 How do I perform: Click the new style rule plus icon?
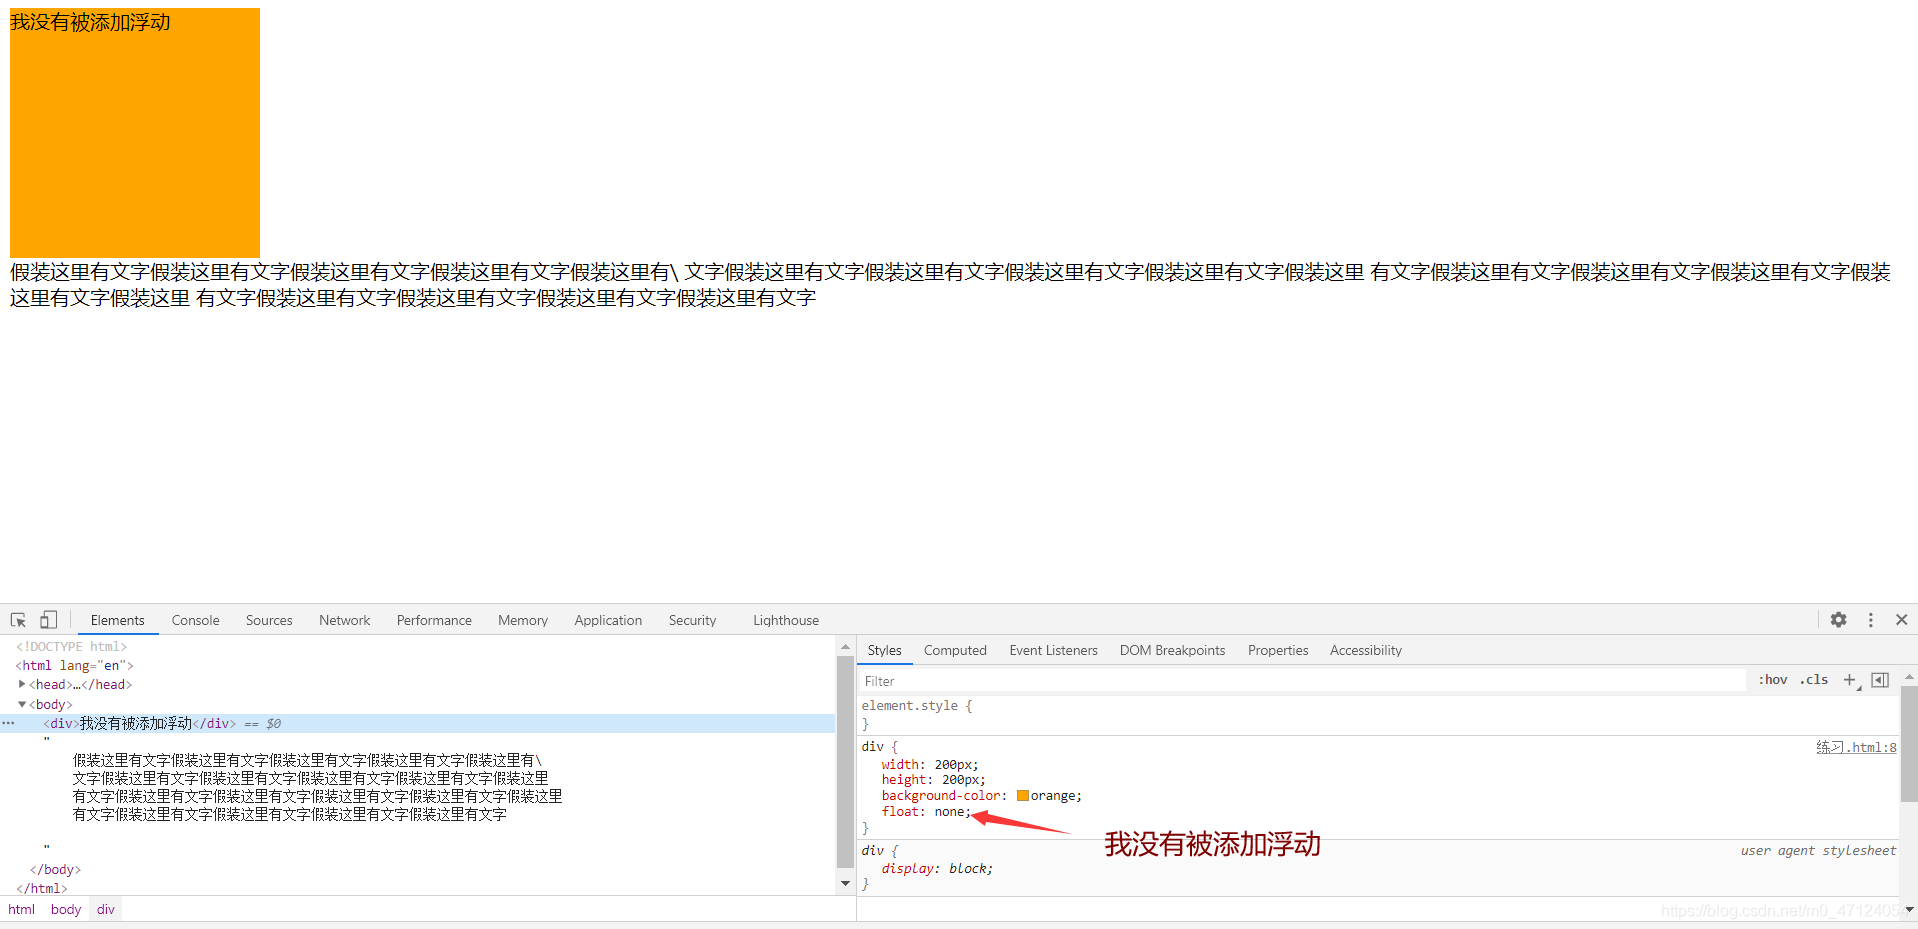[x=1850, y=680]
